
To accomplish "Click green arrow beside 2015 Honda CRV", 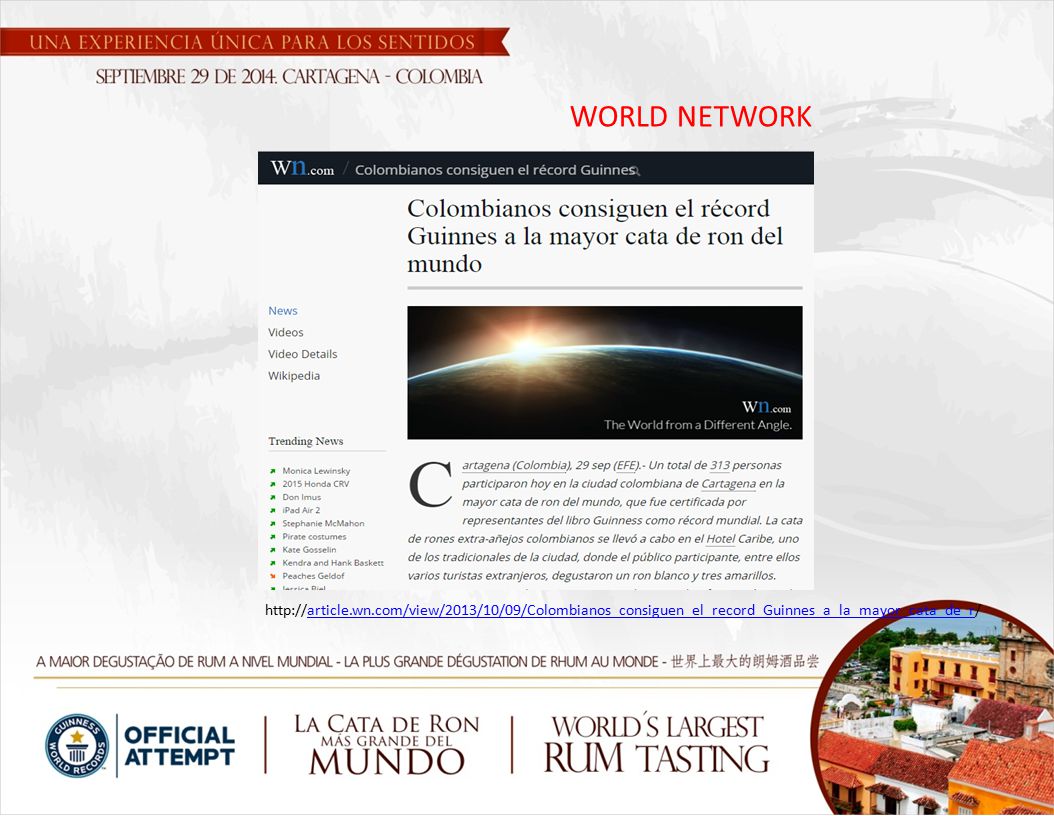I will pyautogui.click(x=273, y=484).
